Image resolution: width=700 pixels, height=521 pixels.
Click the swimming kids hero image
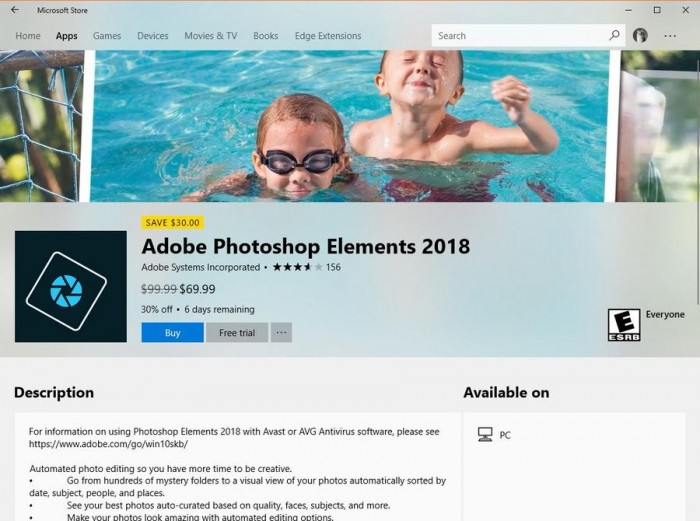350,126
